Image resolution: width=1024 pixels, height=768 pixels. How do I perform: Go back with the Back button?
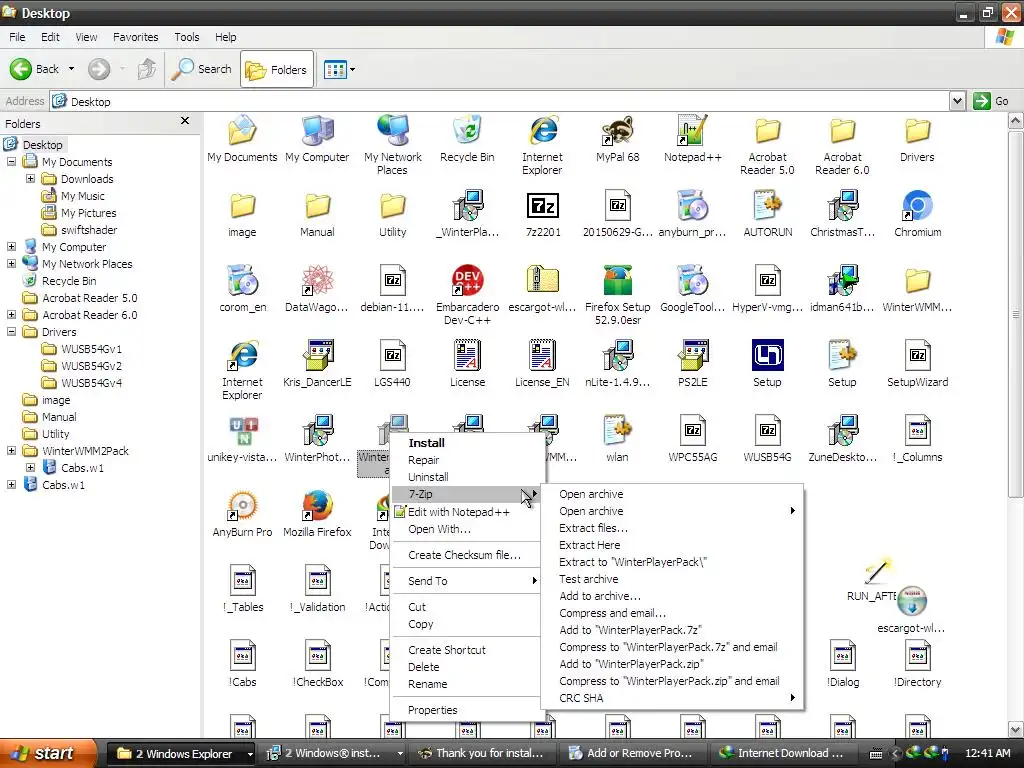pos(35,69)
